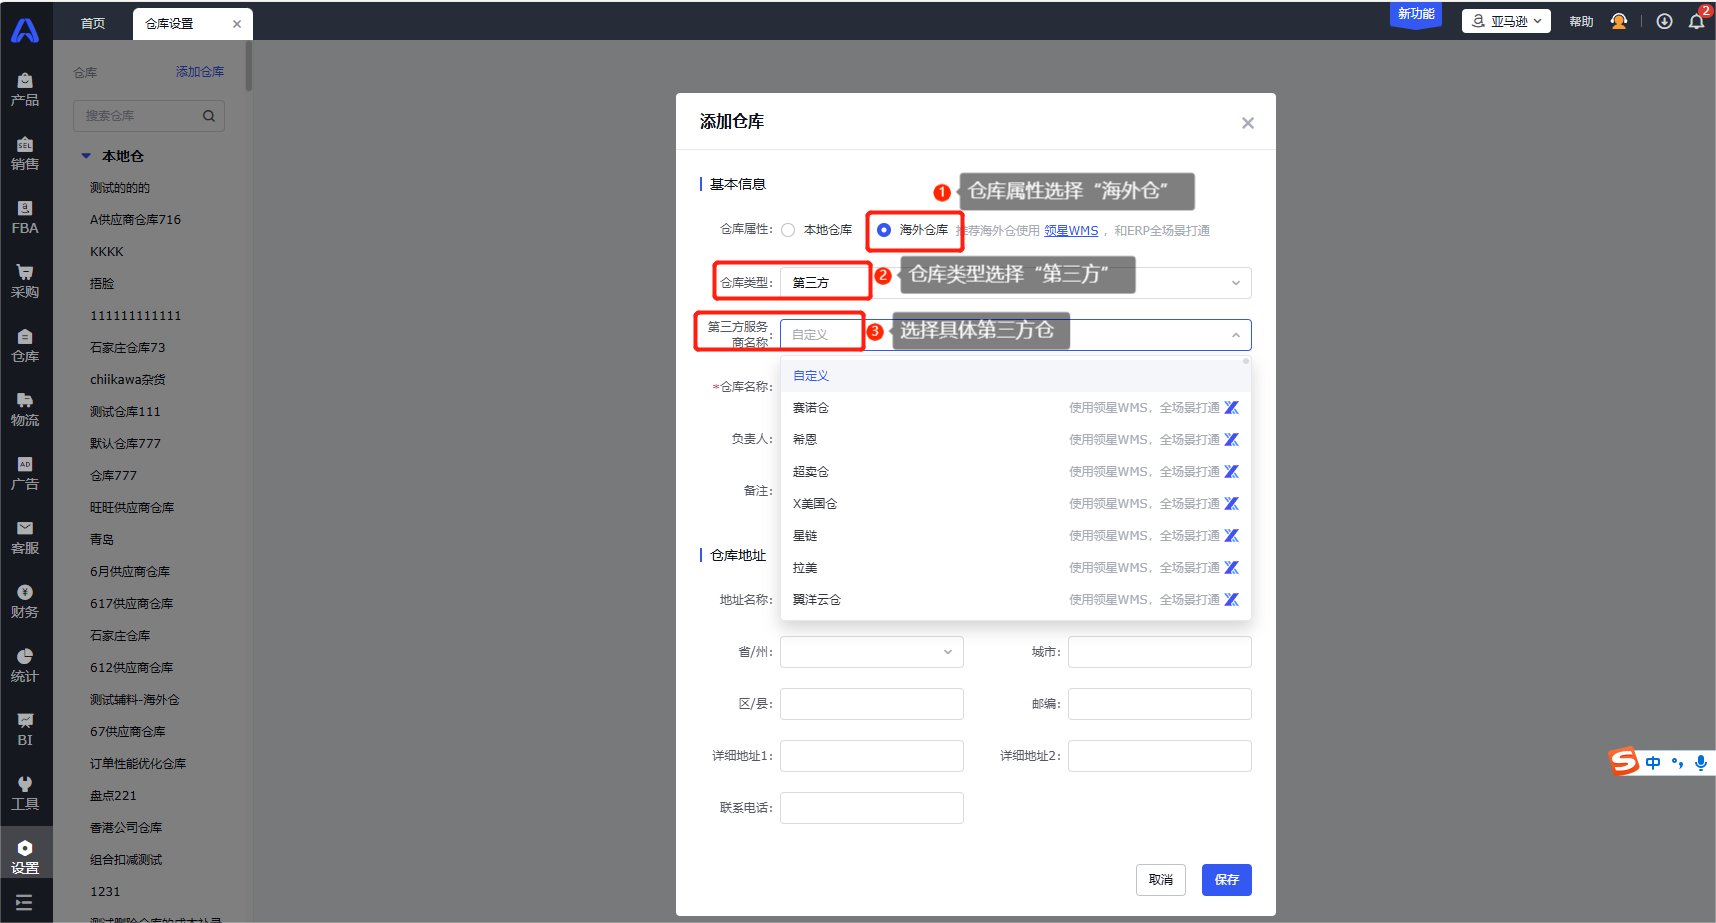This screenshot has width=1716, height=923.
Task: Open the 统计 (Statistics) pie chart icon
Action: coord(25,665)
